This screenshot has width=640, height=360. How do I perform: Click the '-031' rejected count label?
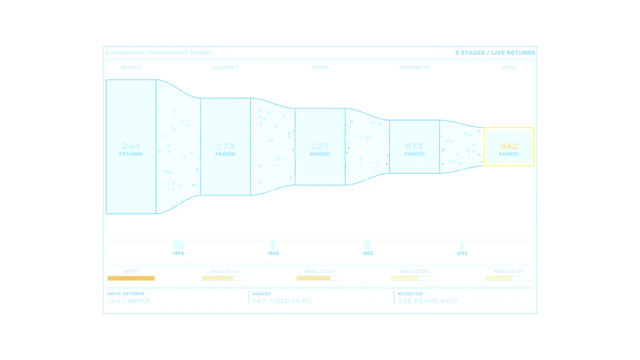(x=462, y=253)
